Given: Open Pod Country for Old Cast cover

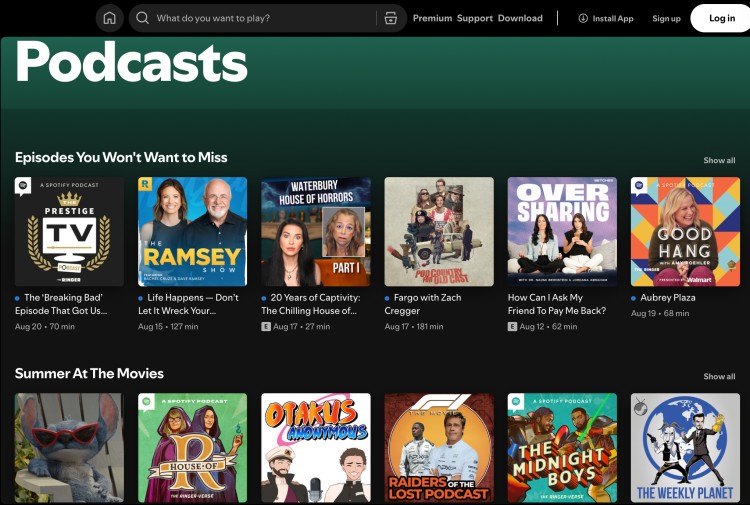Looking at the screenshot, I should coord(439,232).
